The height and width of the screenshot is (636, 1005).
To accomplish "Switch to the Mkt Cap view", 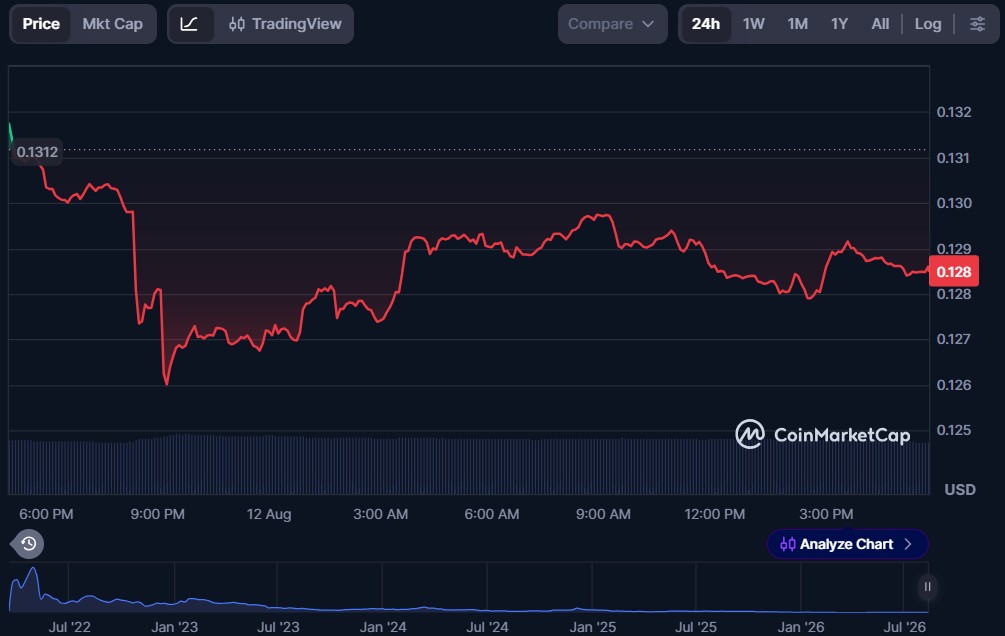I will (x=113, y=24).
